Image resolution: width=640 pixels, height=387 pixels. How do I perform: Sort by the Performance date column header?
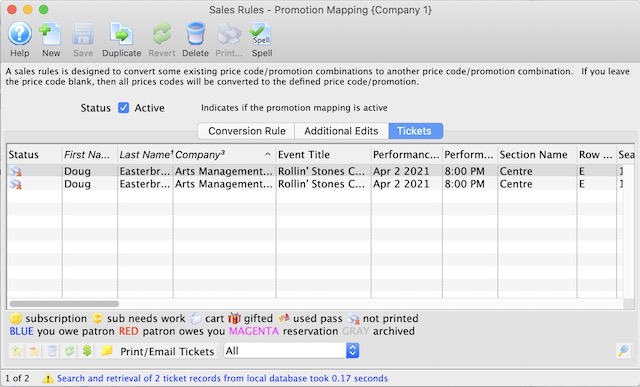click(407, 155)
